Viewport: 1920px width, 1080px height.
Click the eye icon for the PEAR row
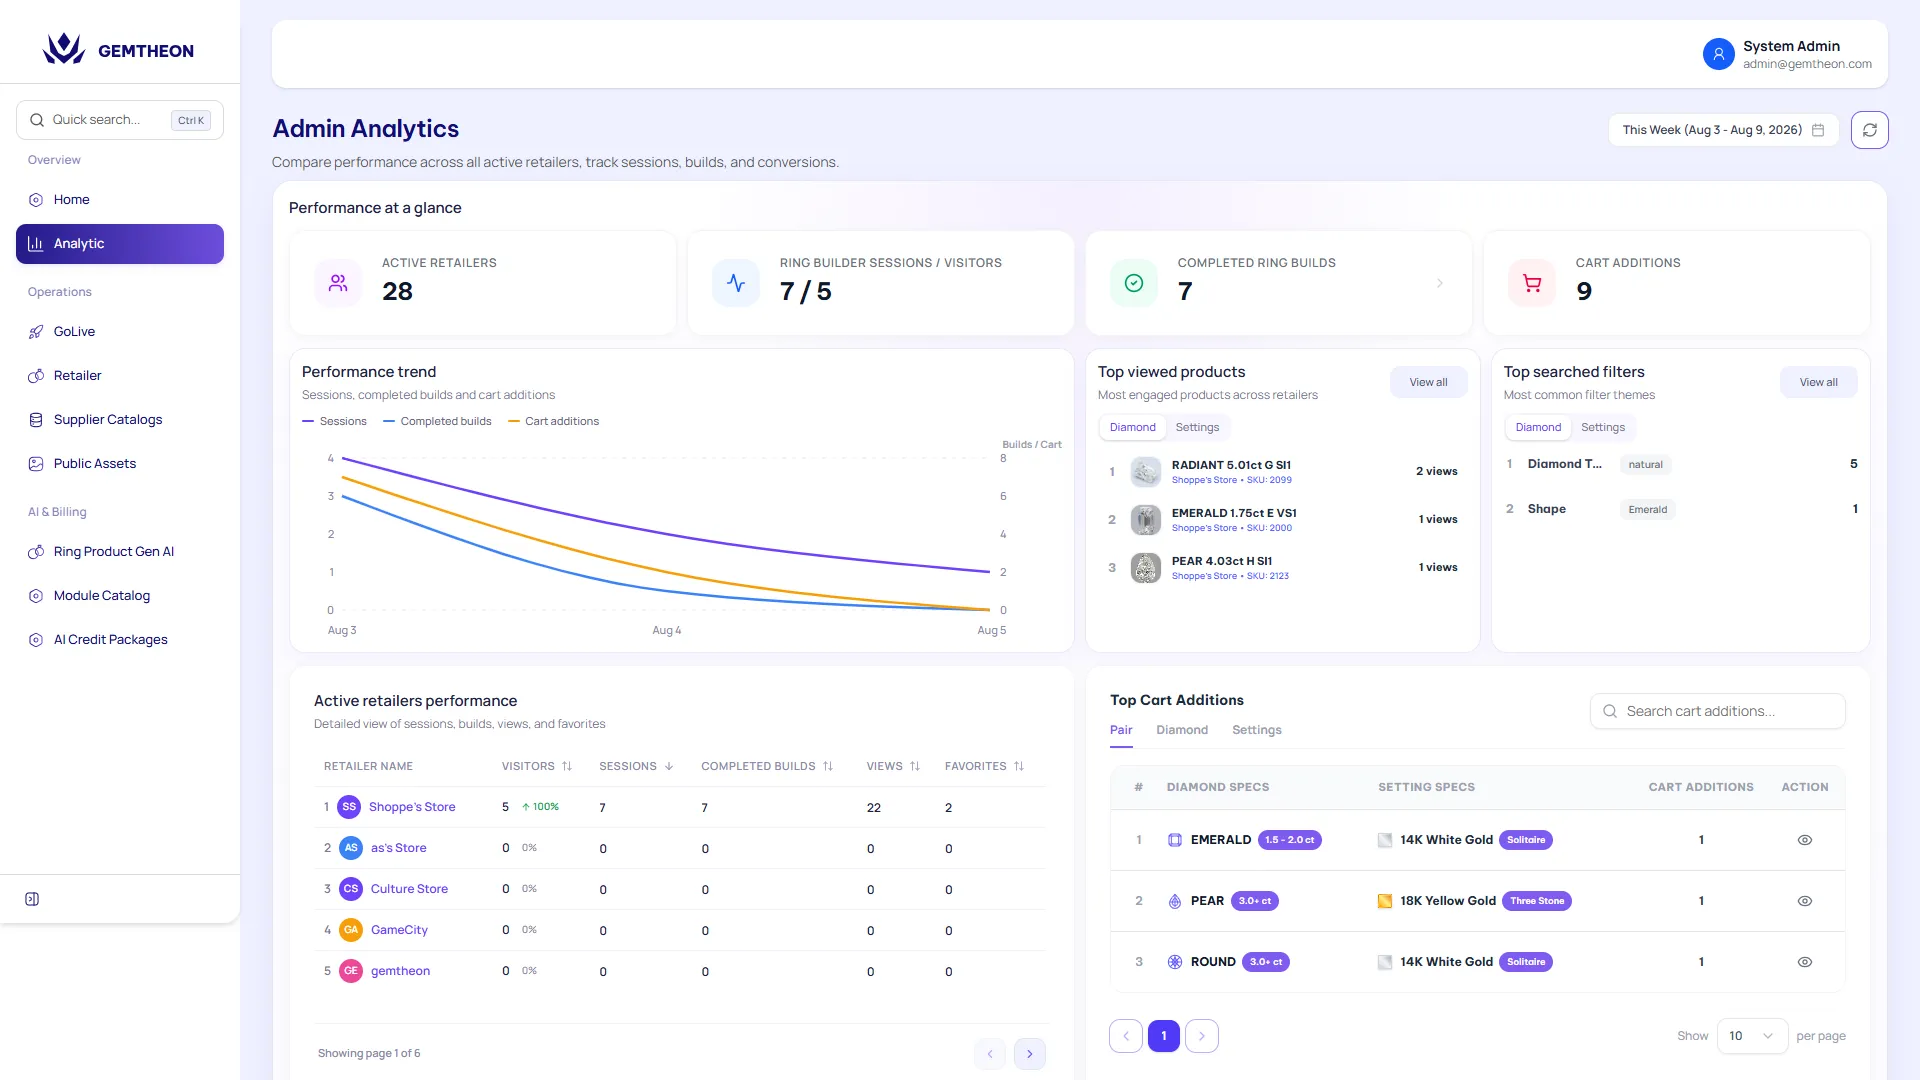pos(1805,901)
